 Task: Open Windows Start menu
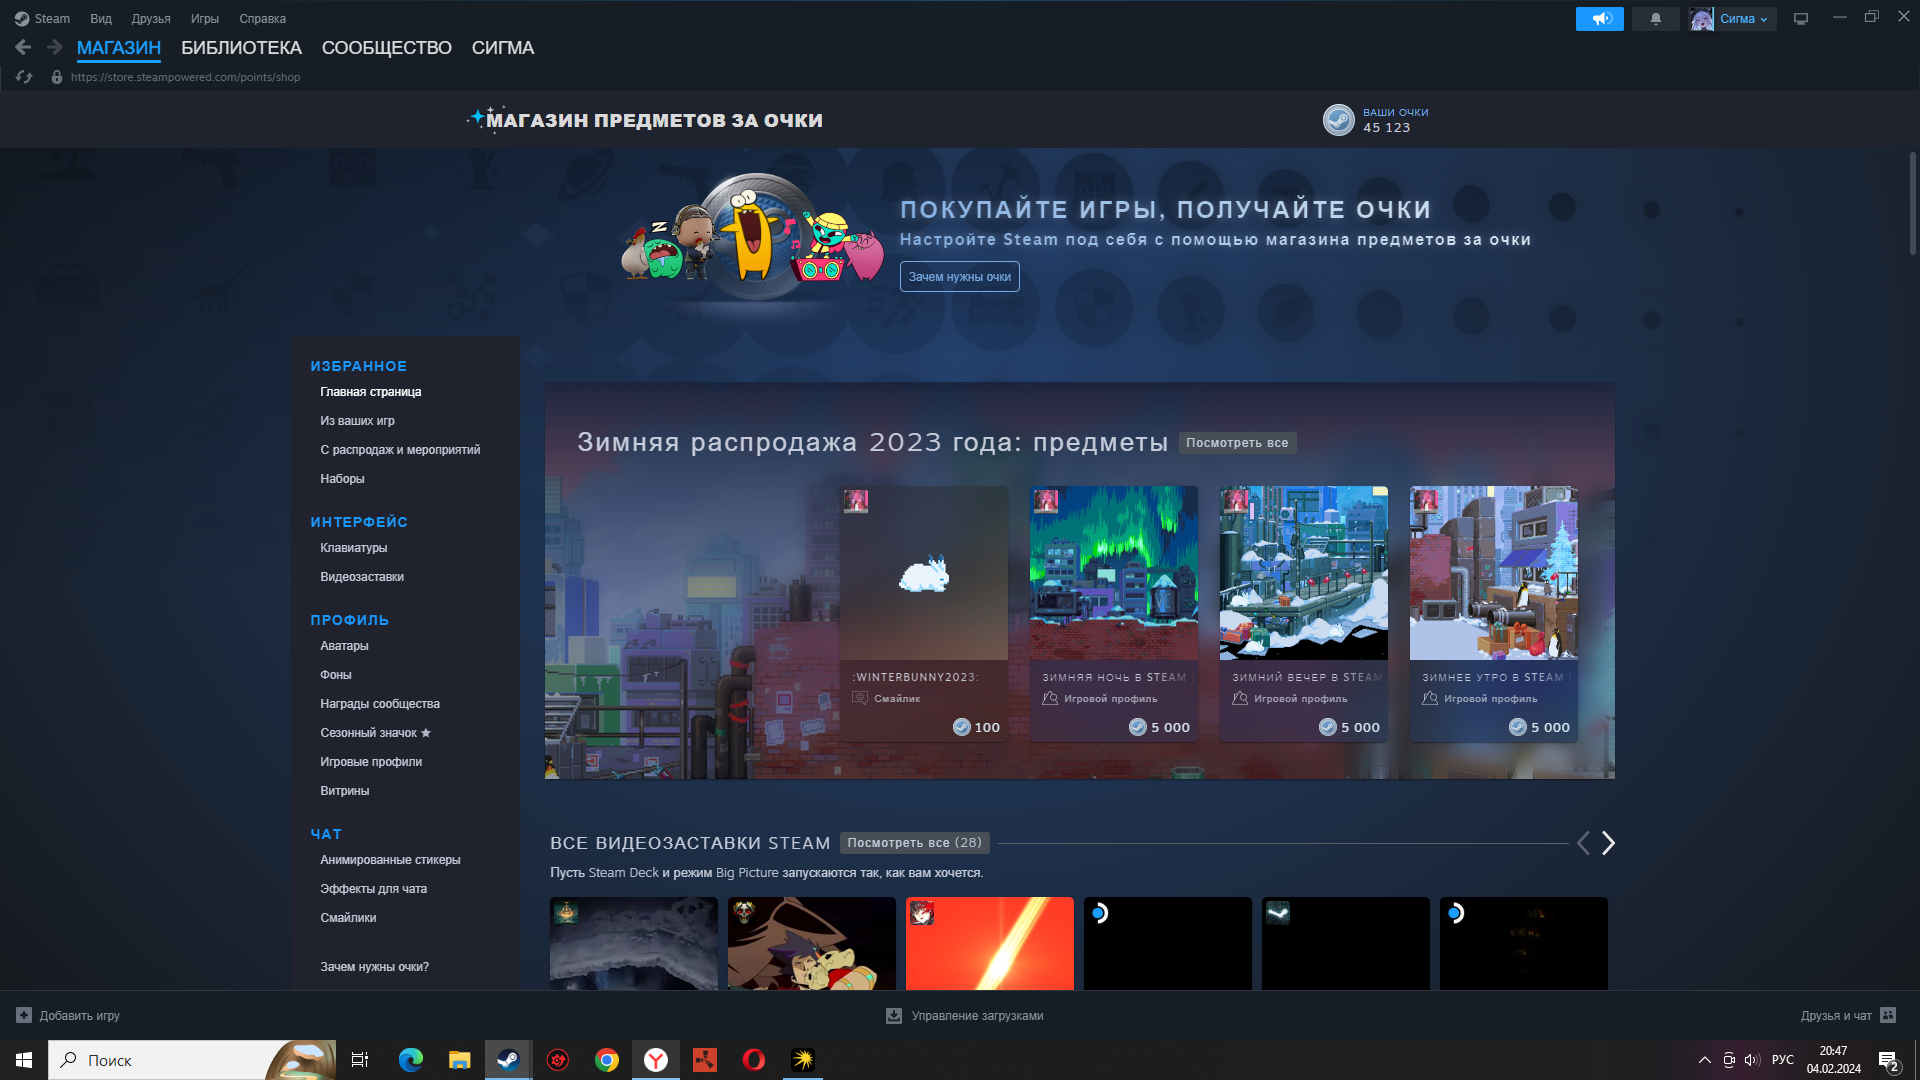pyautogui.click(x=24, y=1060)
